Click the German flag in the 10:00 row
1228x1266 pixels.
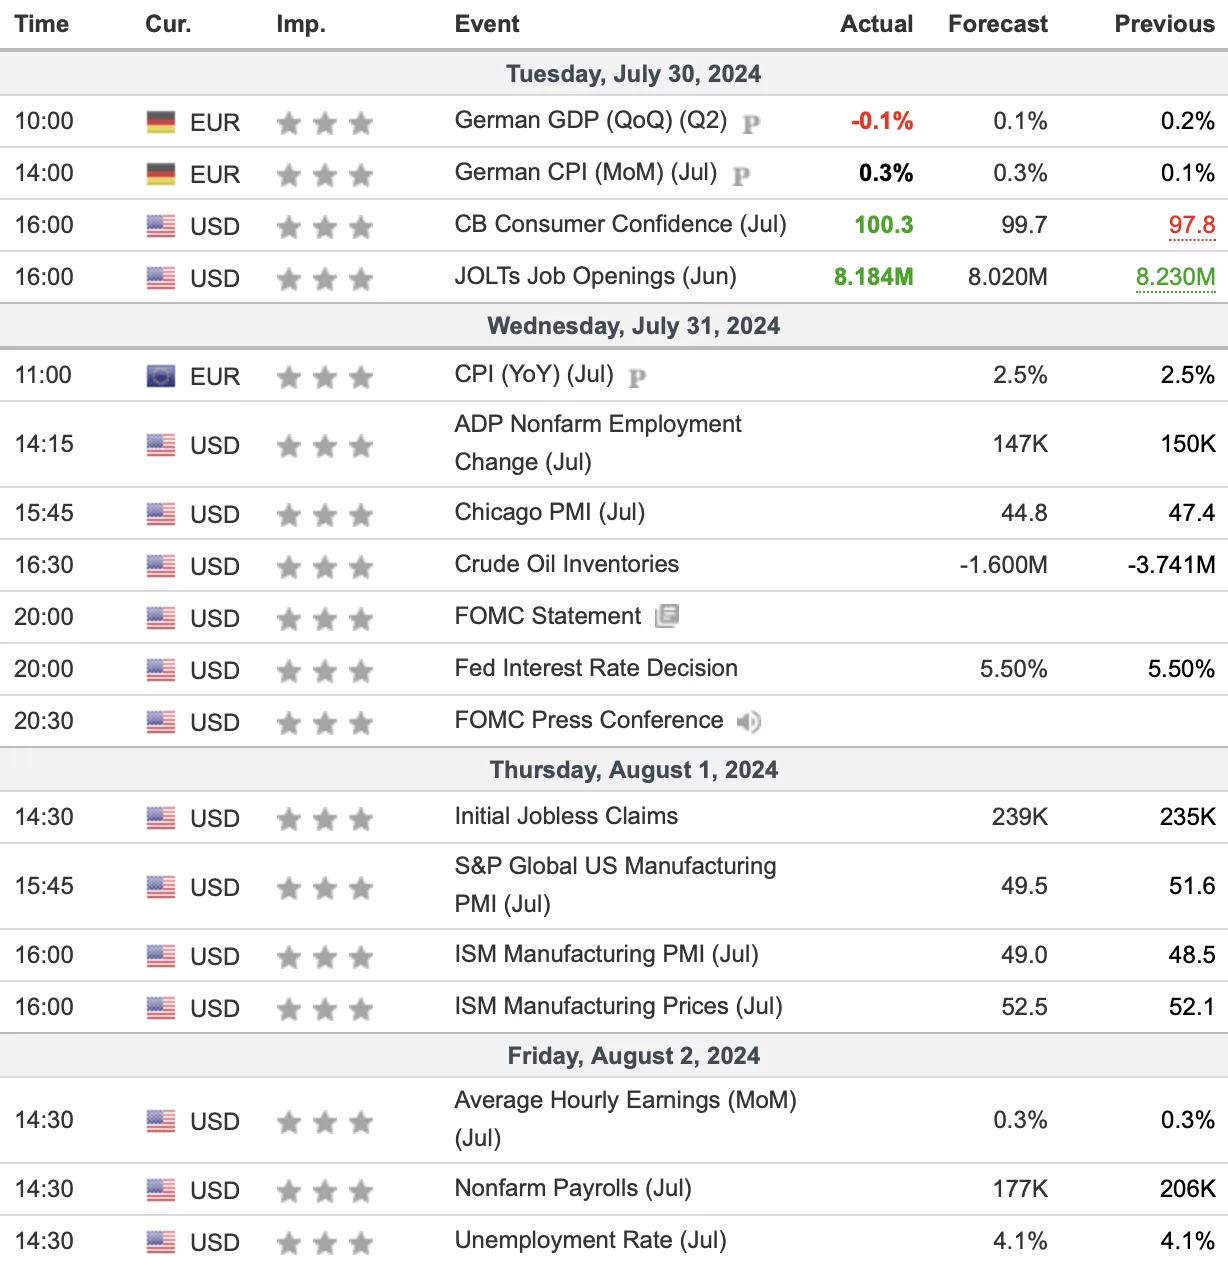[x=161, y=122]
